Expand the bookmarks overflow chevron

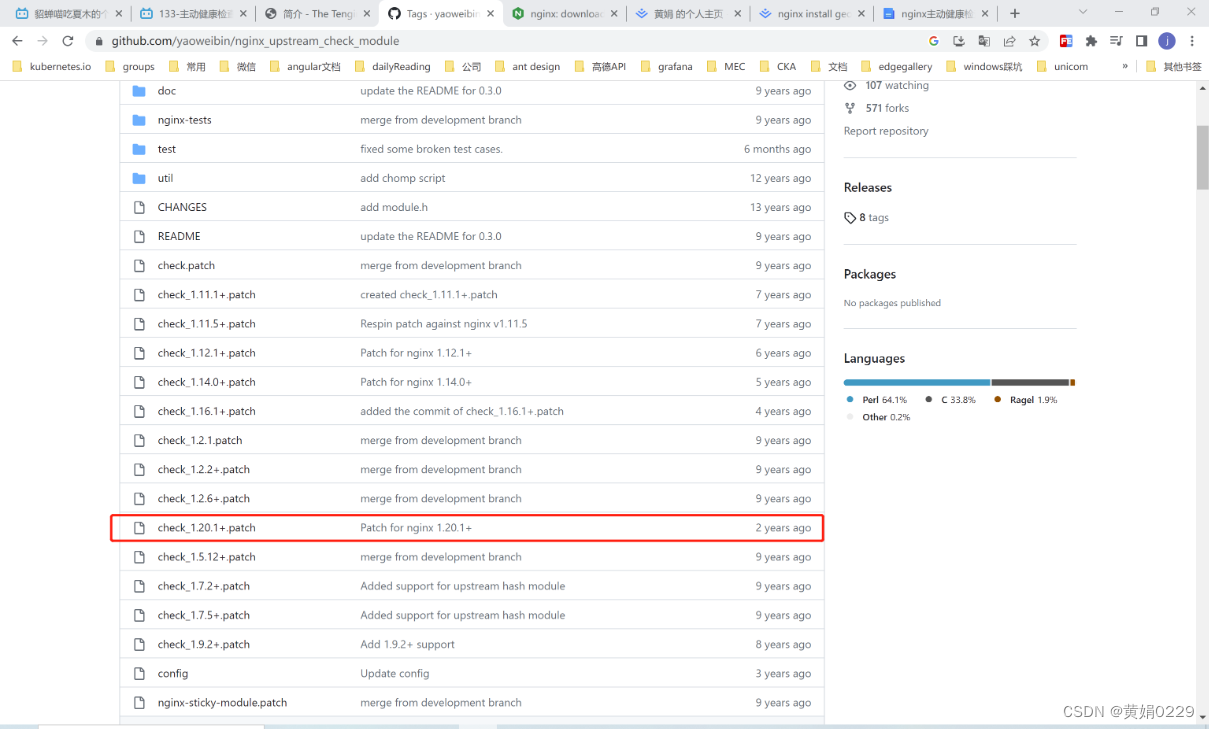click(x=1125, y=66)
